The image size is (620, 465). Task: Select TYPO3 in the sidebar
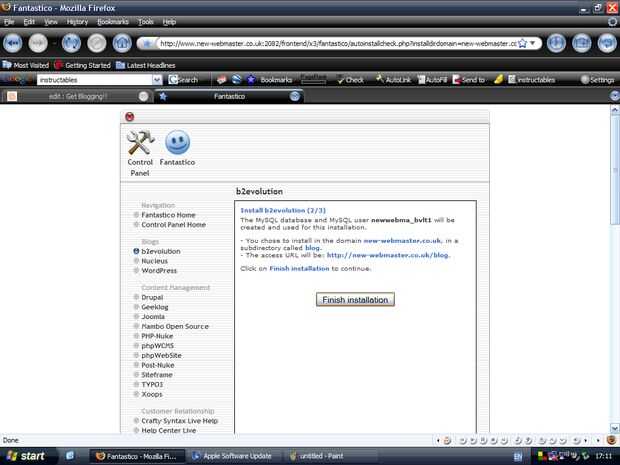(x=152, y=384)
